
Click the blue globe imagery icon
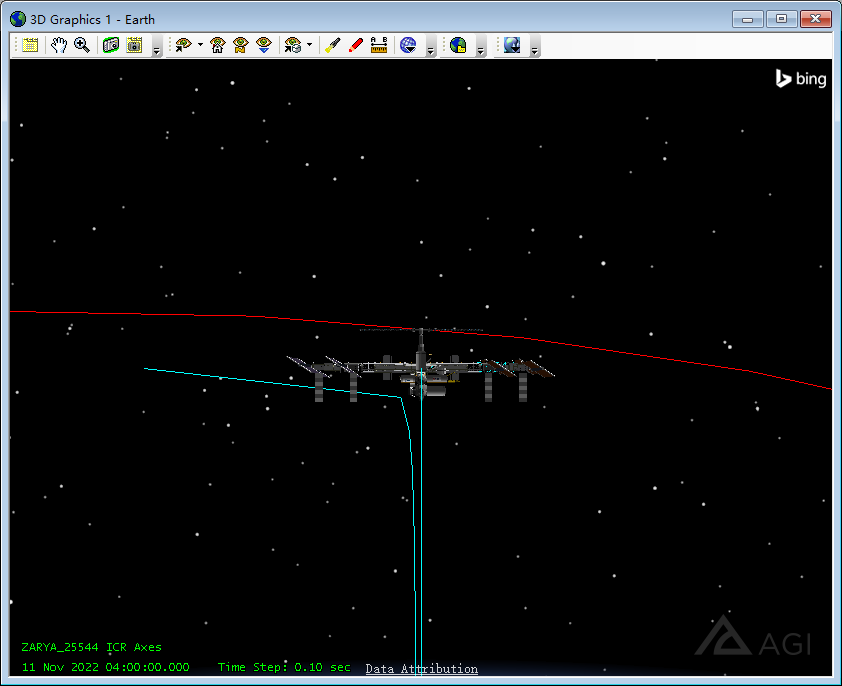click(x=408, y=45)
